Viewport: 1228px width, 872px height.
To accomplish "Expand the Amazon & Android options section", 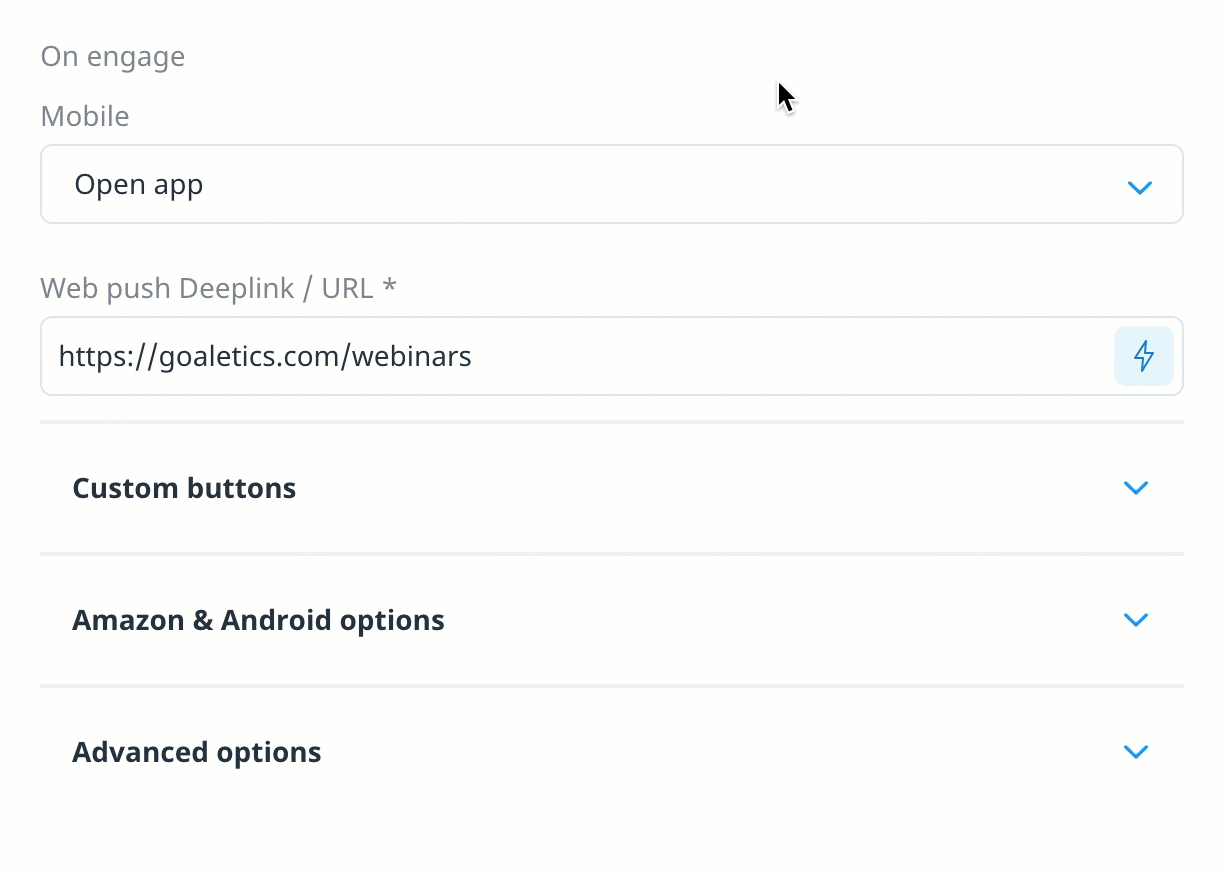I will pyautogui.click(x=612, y=620).
